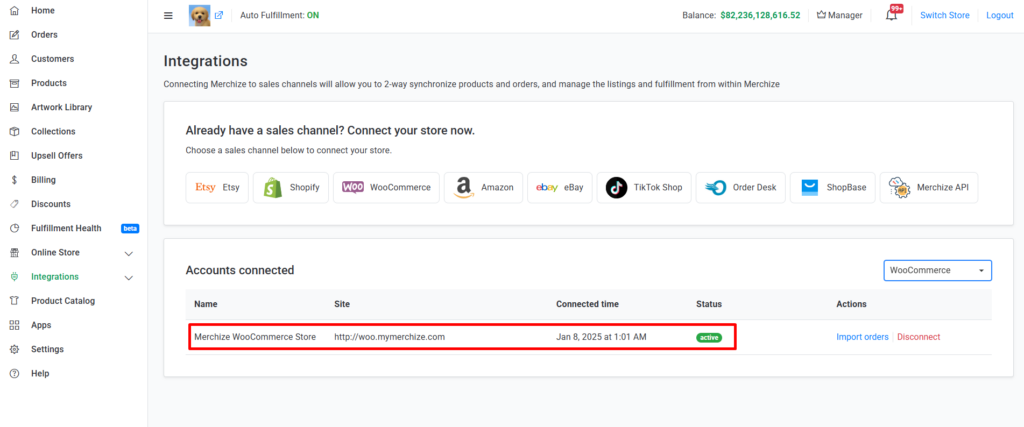Open Billing menu item
Screen dimensions: 1024x427
pyautogui.click(x=43, y=180)
